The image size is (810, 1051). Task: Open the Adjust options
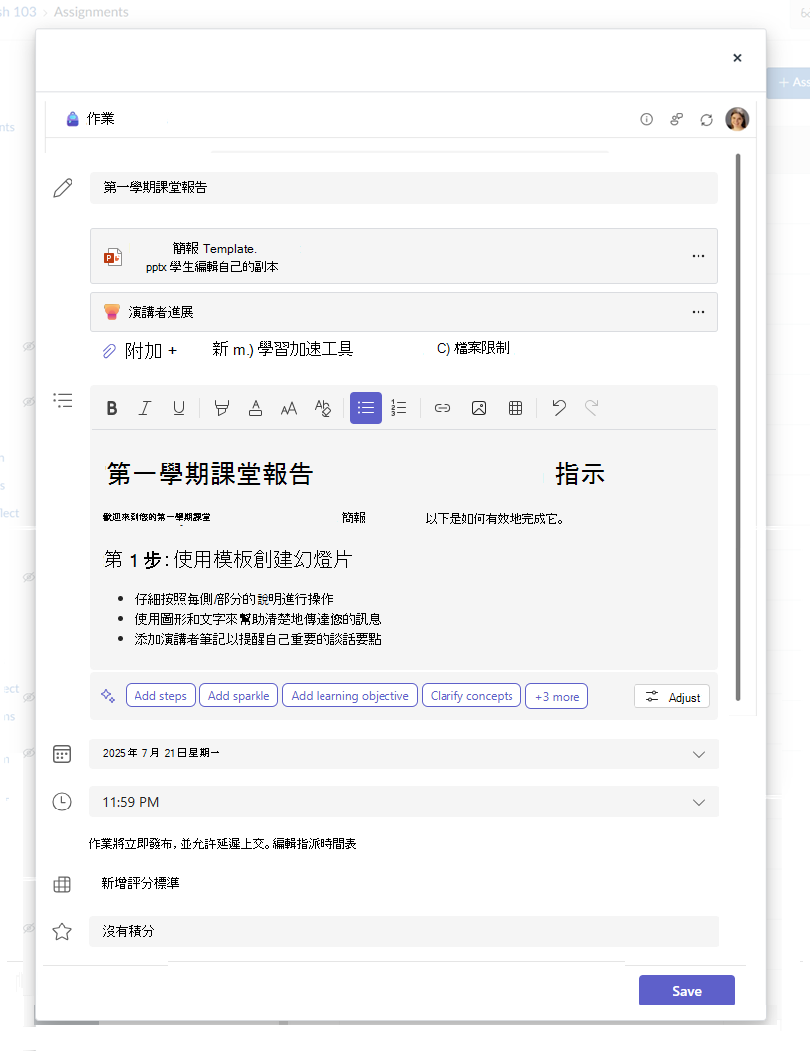click(672, 697)
